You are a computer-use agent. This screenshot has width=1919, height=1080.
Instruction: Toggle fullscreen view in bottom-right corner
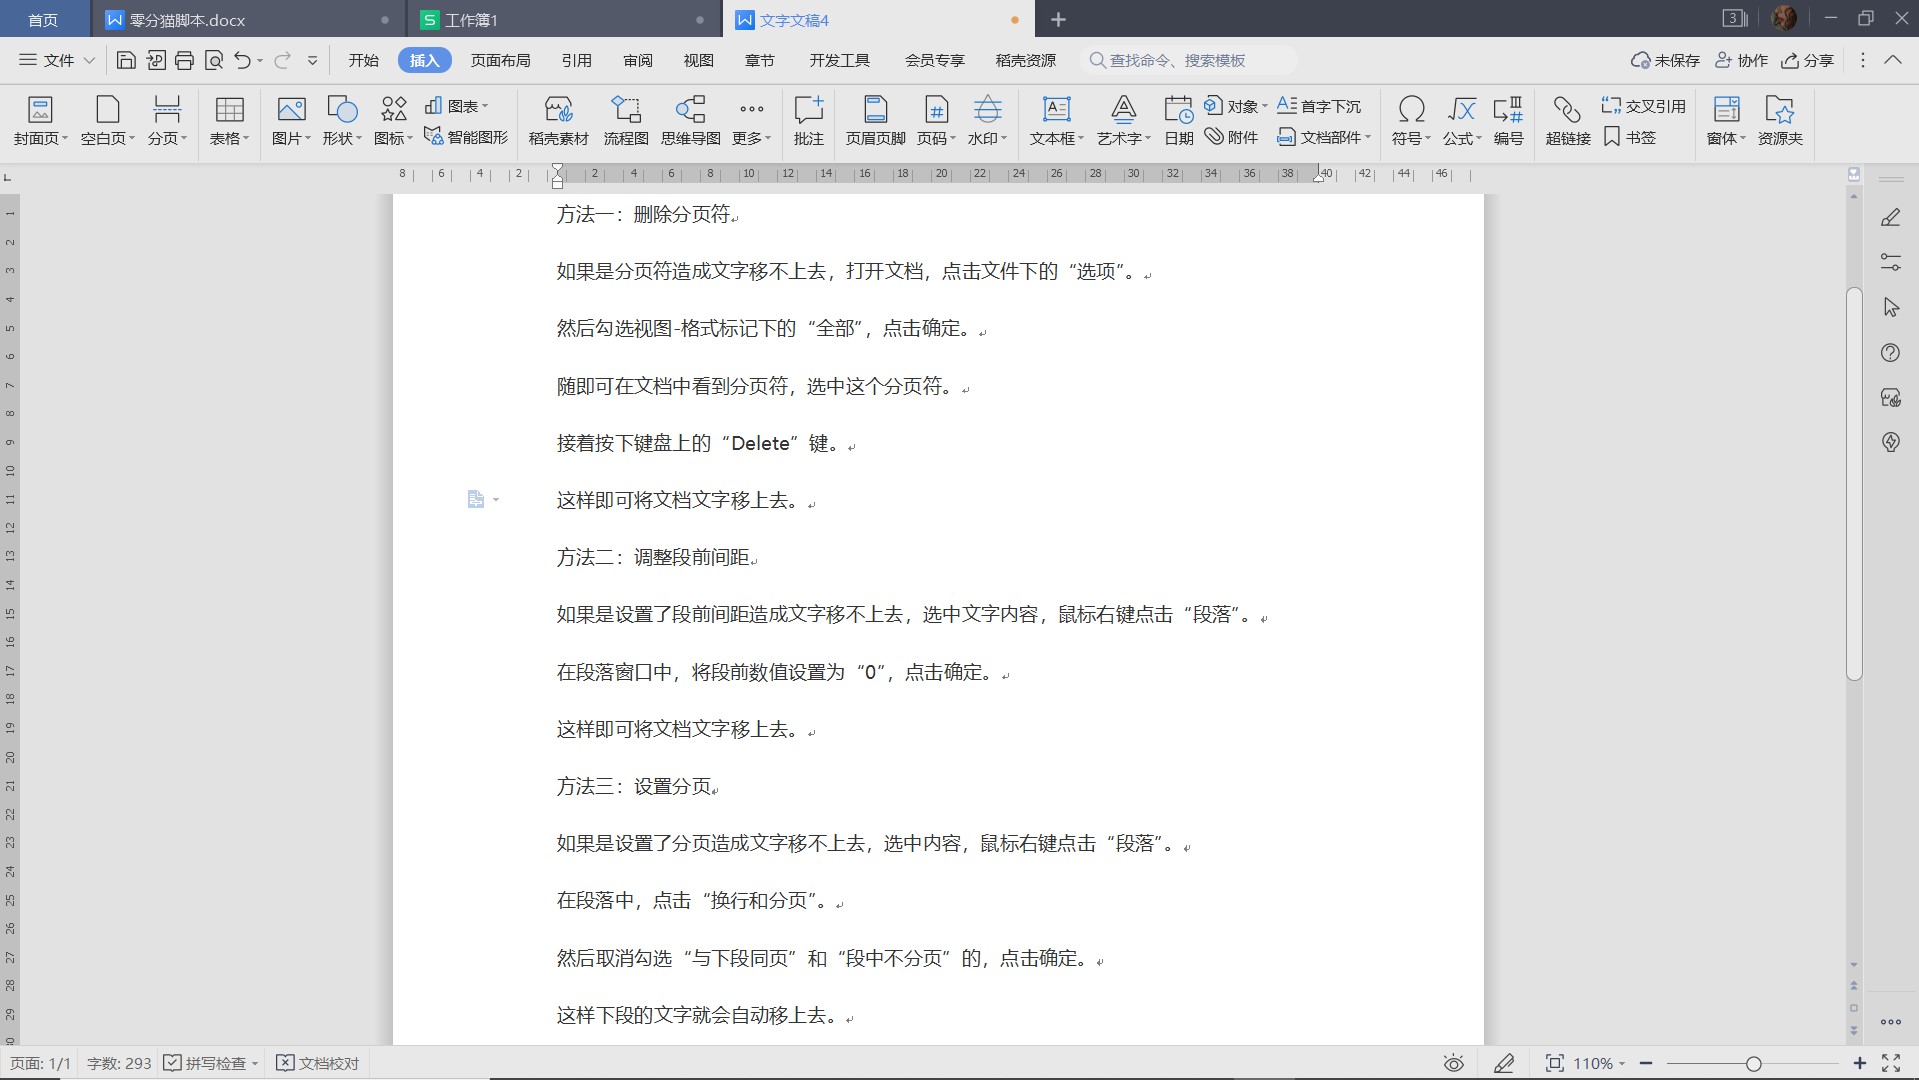(x=1891, y=1063)
